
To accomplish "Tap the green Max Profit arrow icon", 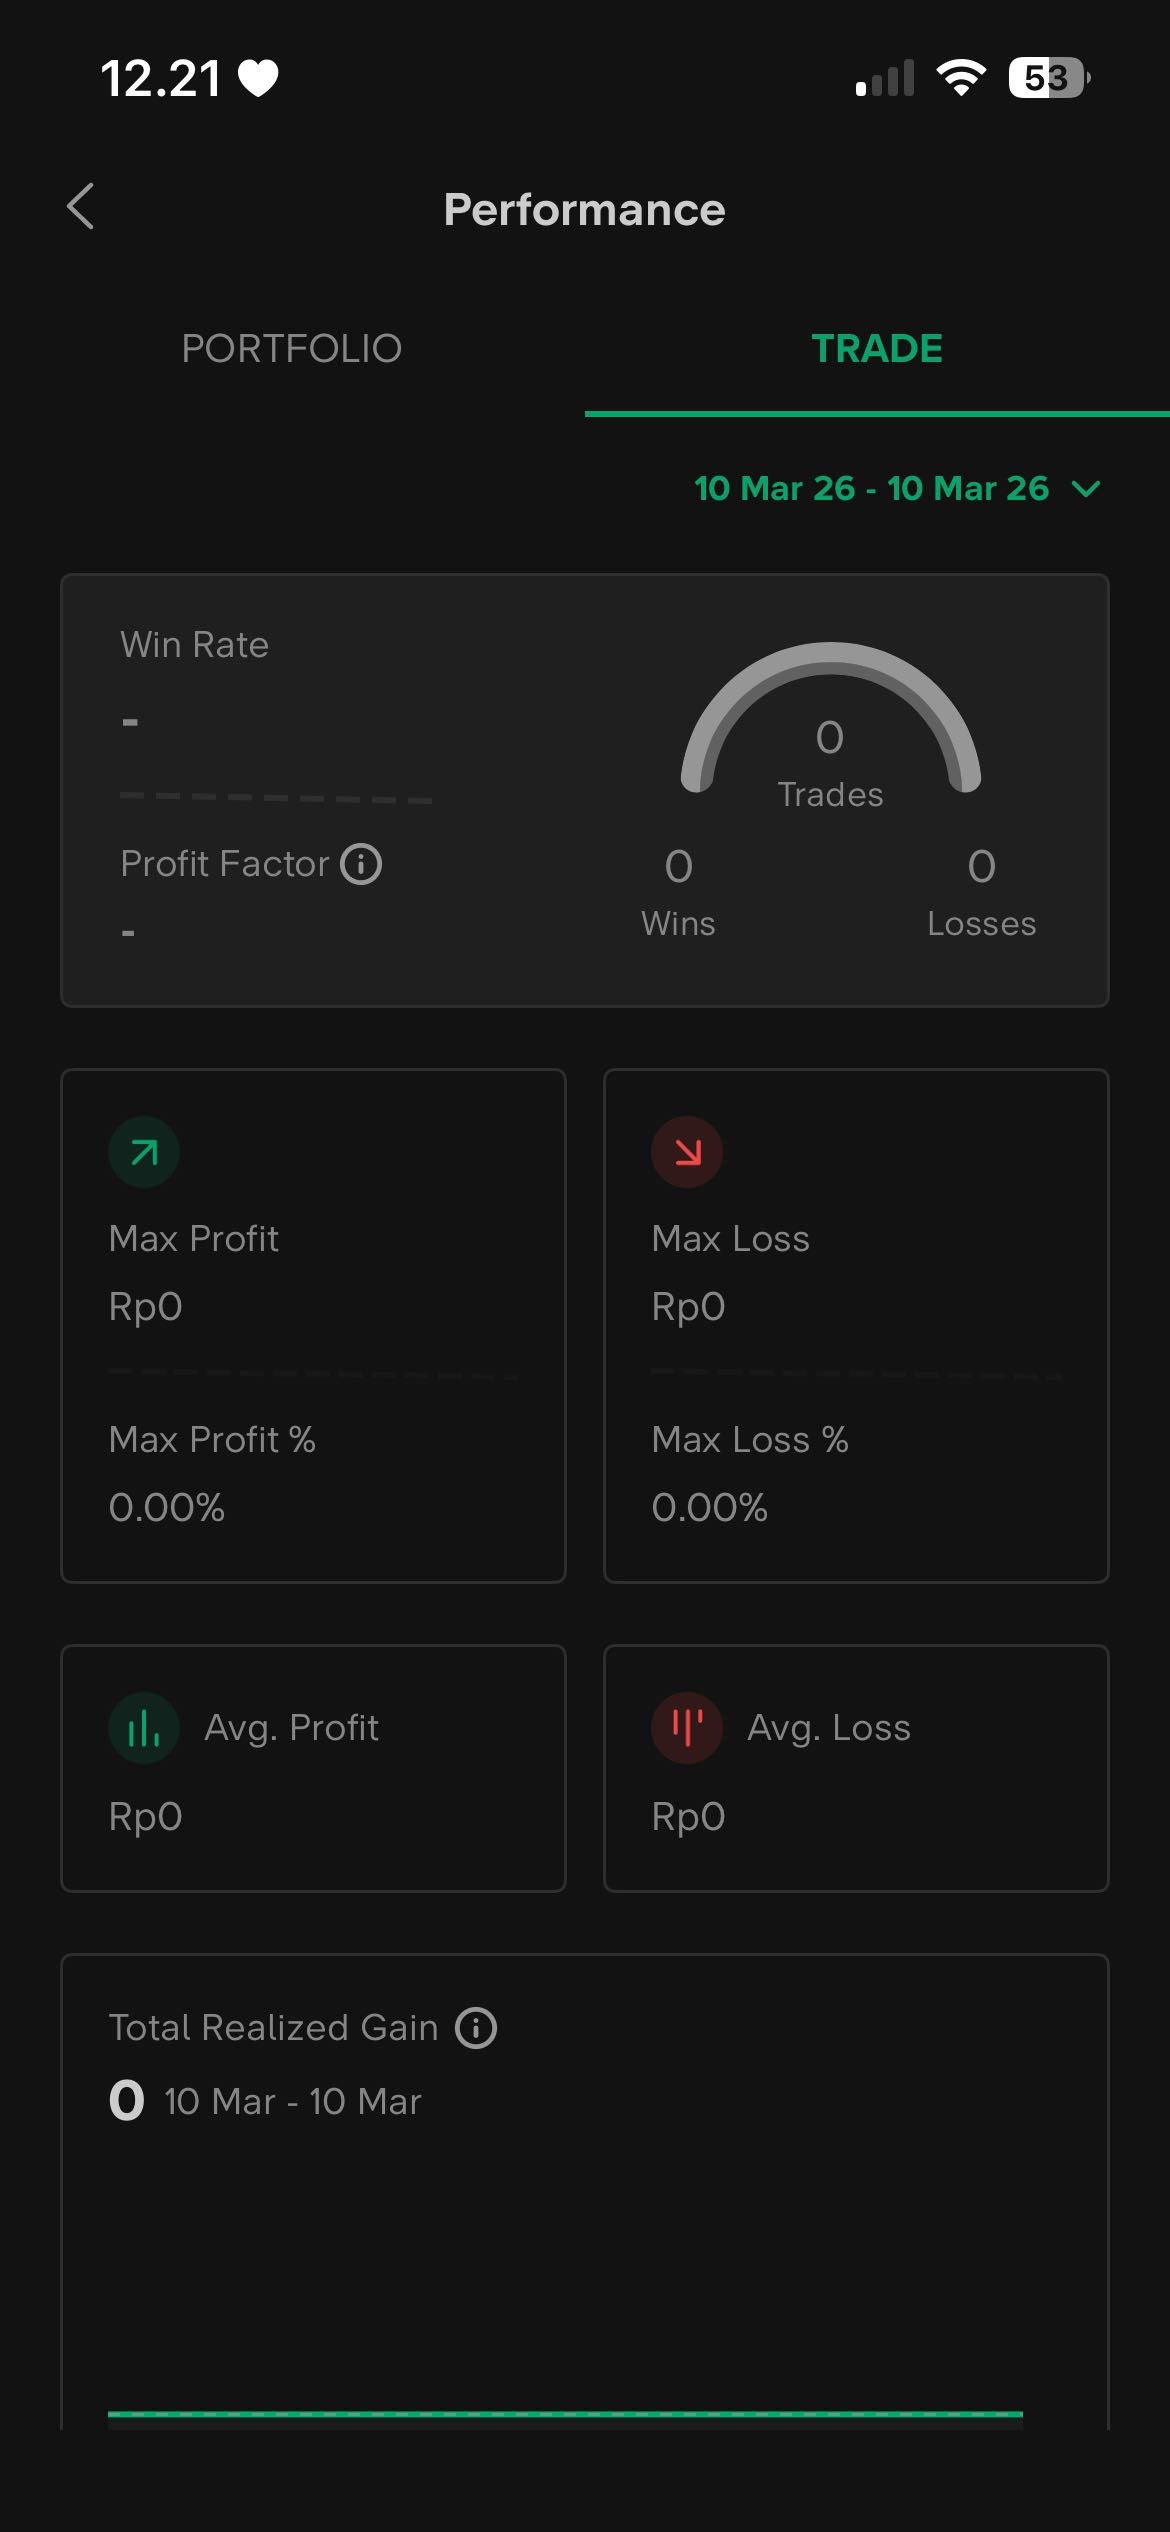I will pyautogui.click(x=144, y=1153).
